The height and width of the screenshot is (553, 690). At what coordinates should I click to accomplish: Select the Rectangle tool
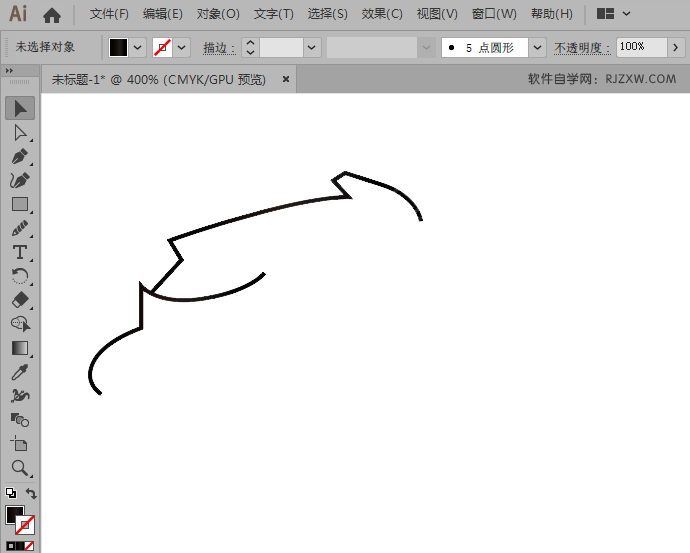point(20,204)
